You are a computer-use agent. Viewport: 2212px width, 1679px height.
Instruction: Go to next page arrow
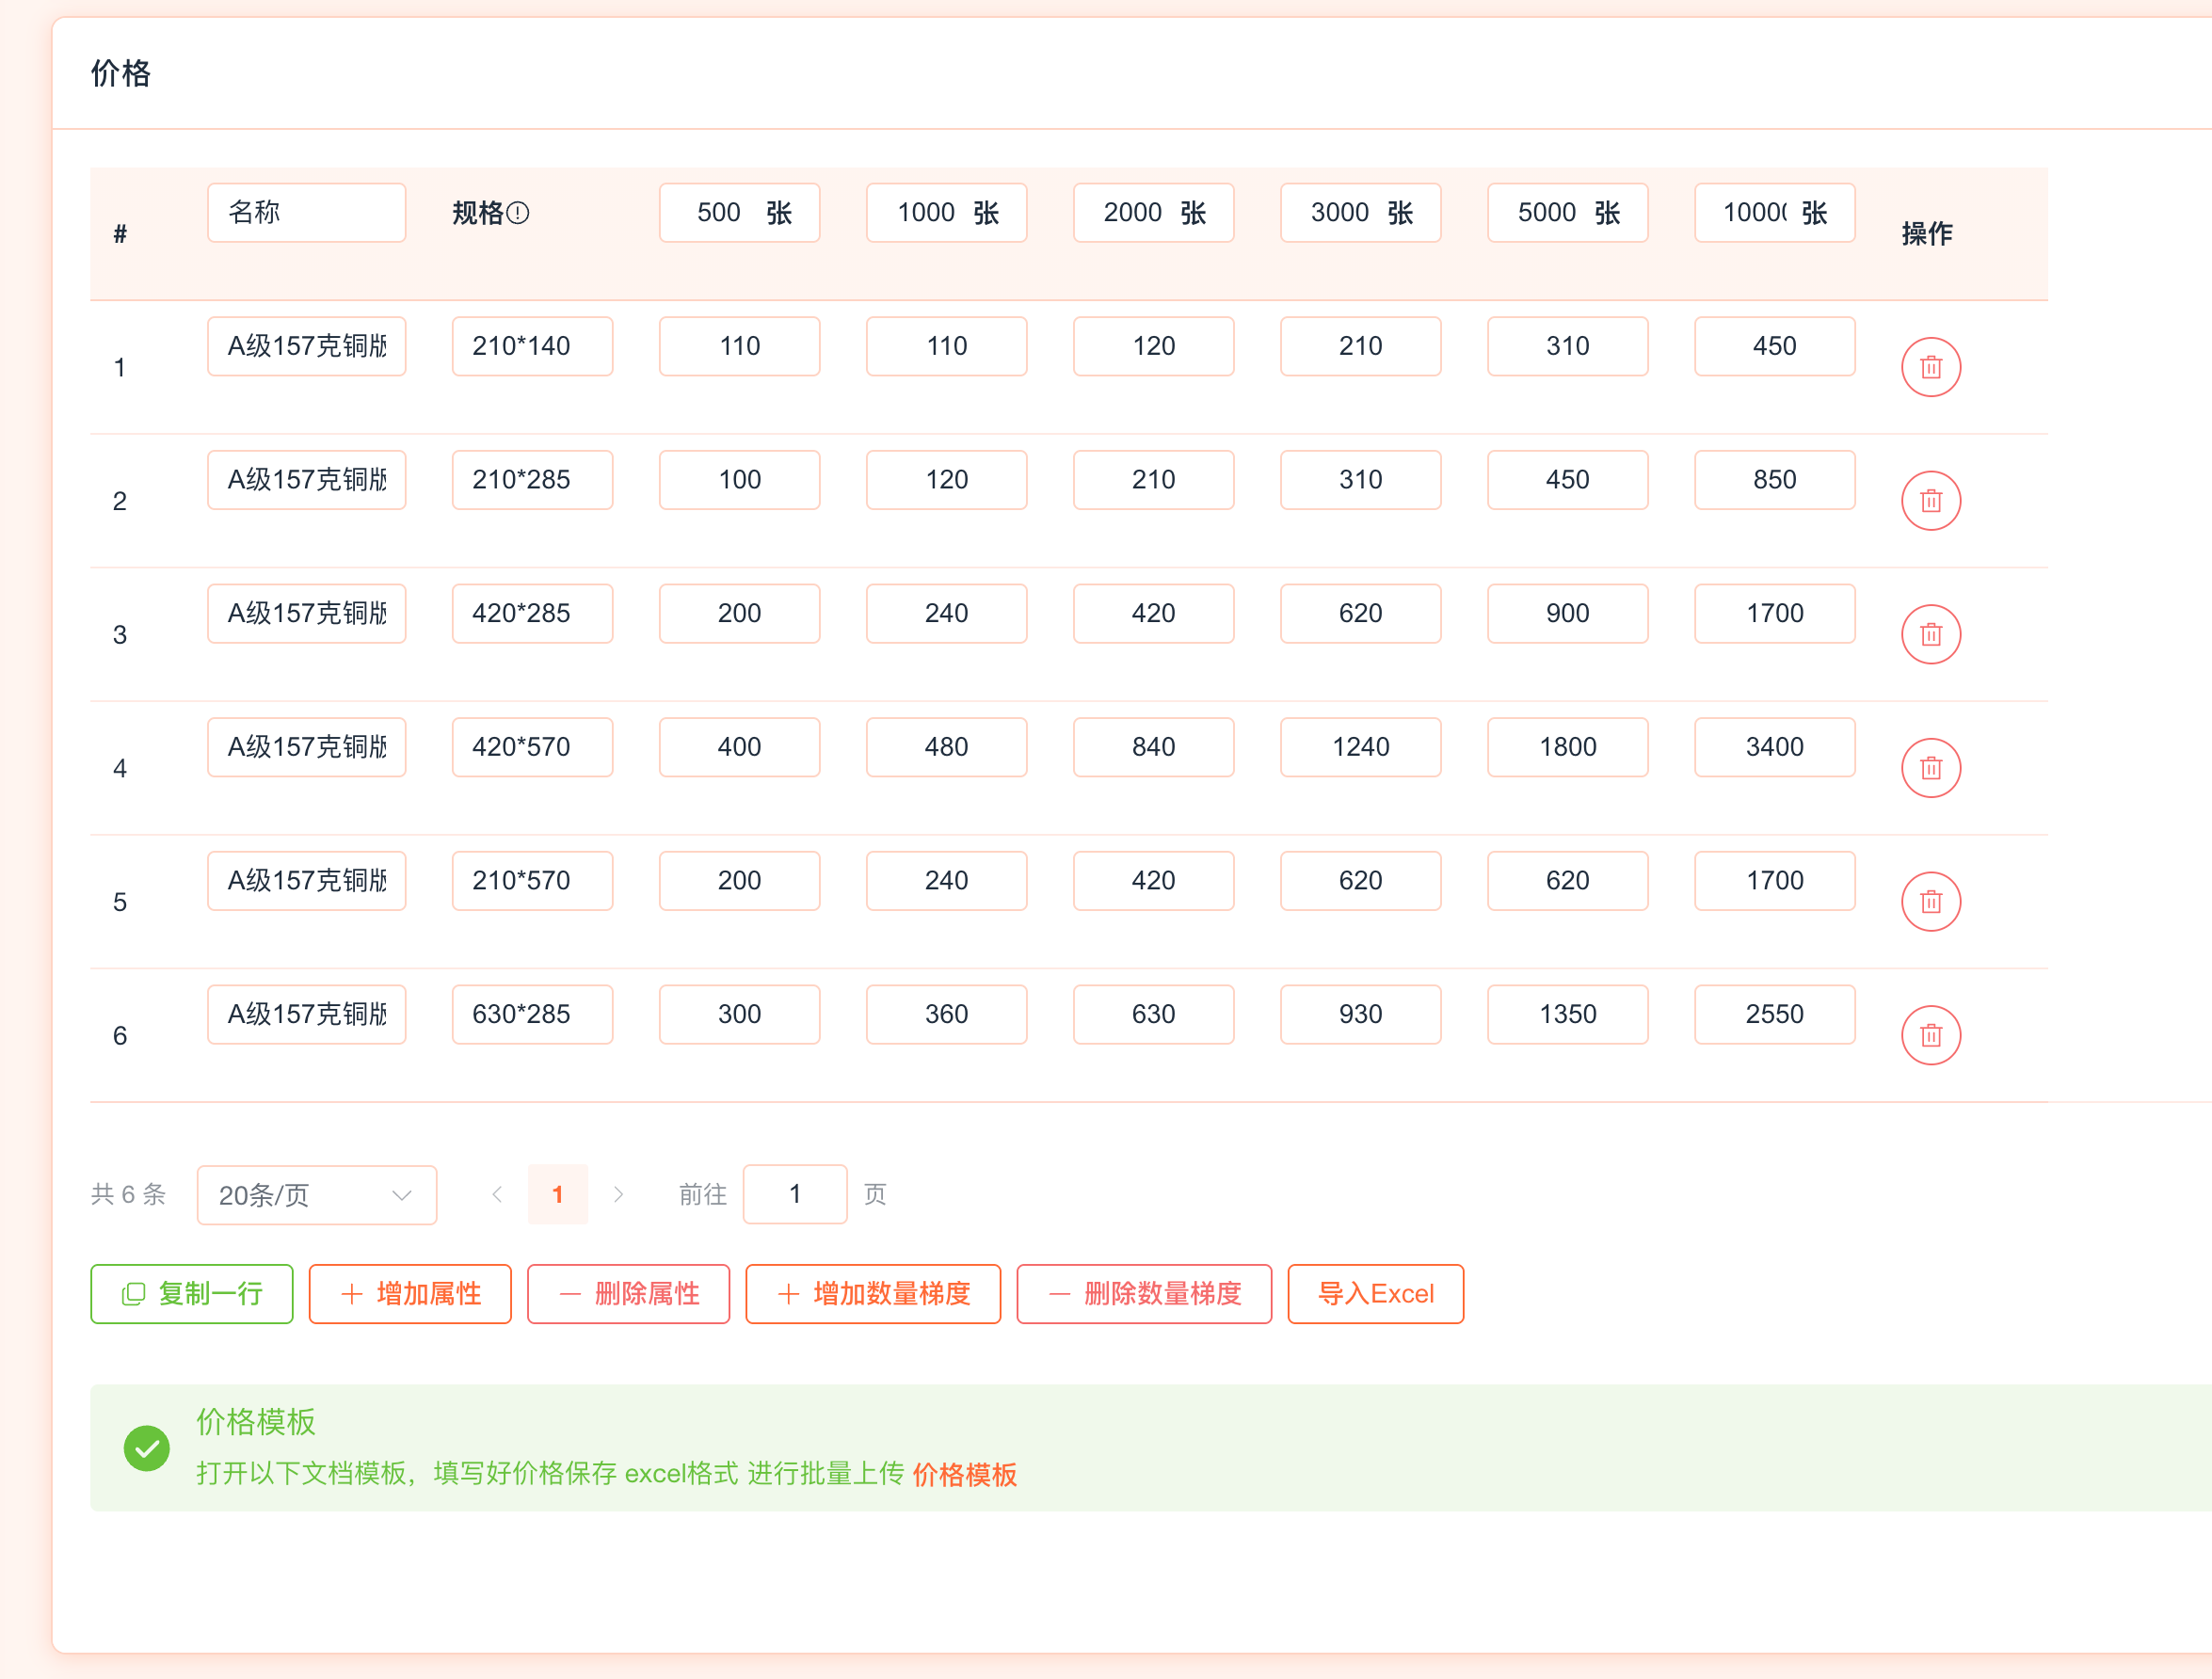(x=618, y=1194)
